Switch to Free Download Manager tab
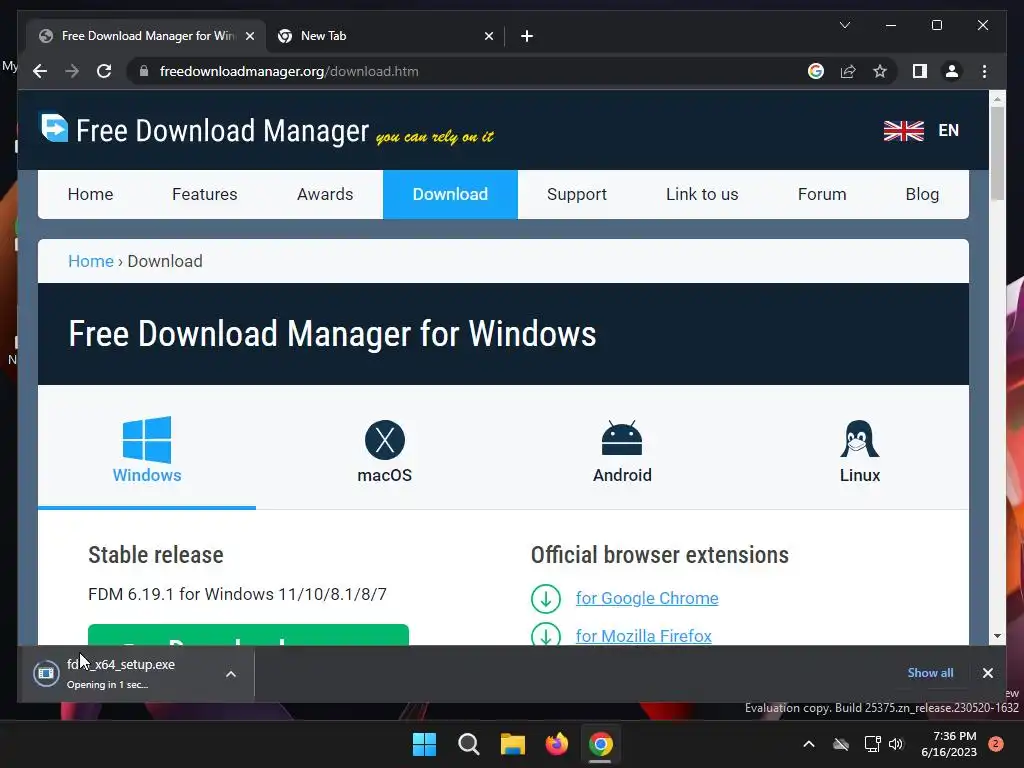The image size is (1024, 768). (x=145, y=36)
